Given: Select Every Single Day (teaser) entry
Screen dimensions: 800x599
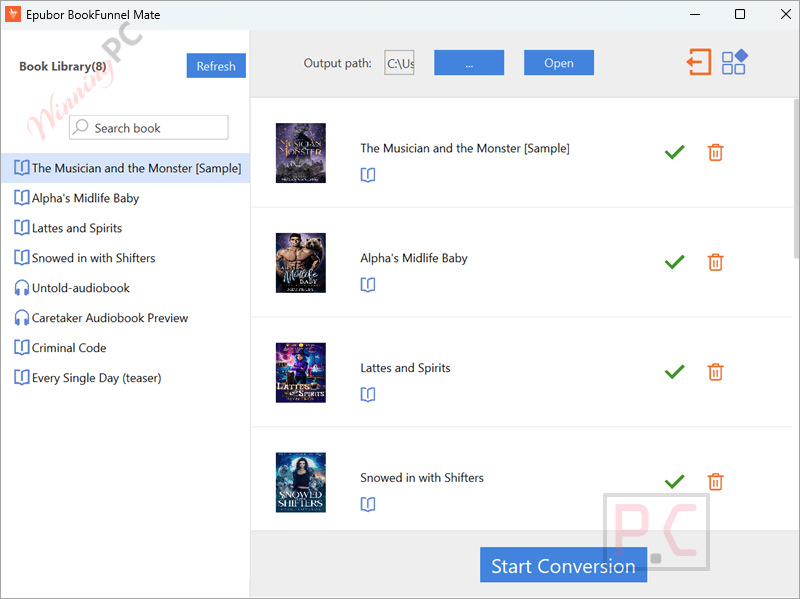Looking at the screenshot, I should point(125,378).
